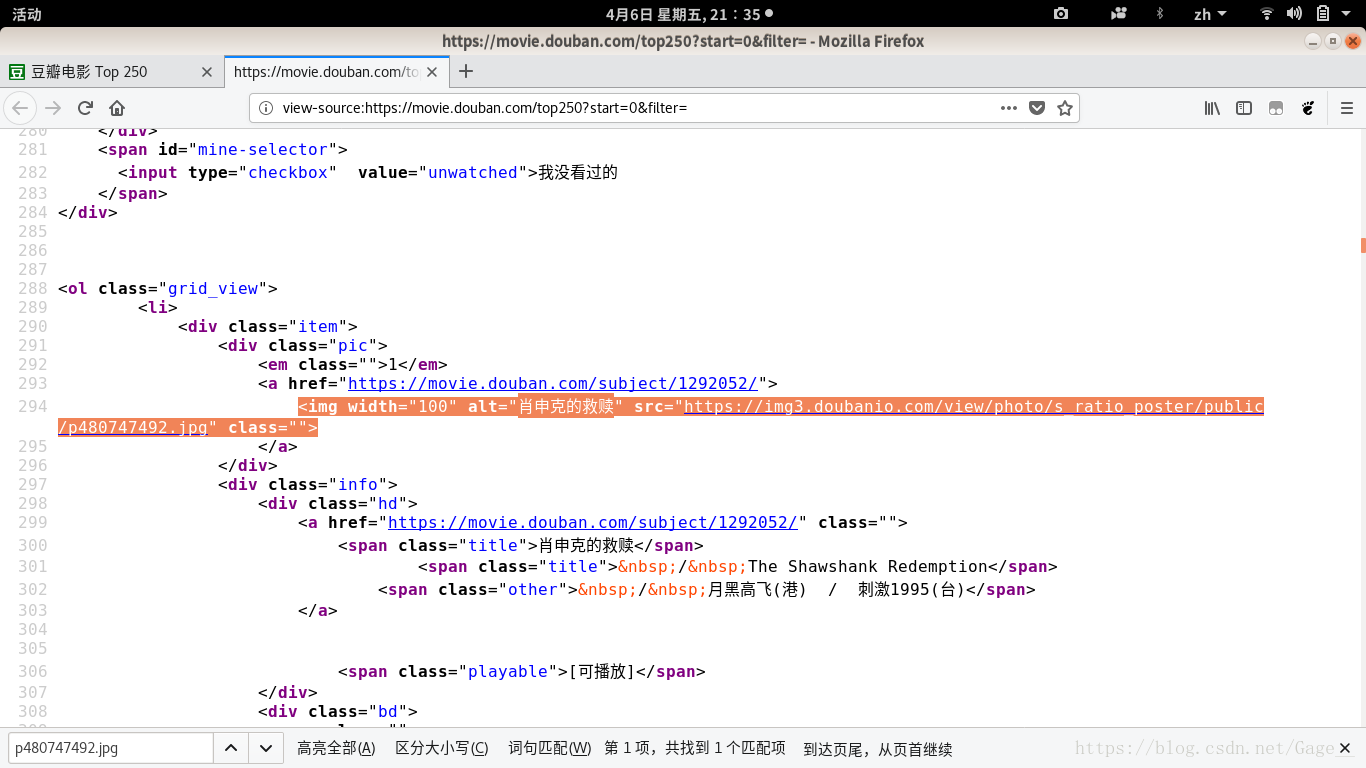Click 到达页尾,从页首继续 status message
Viewport: 1366px width, 768px height.
[x=877, y=748]
